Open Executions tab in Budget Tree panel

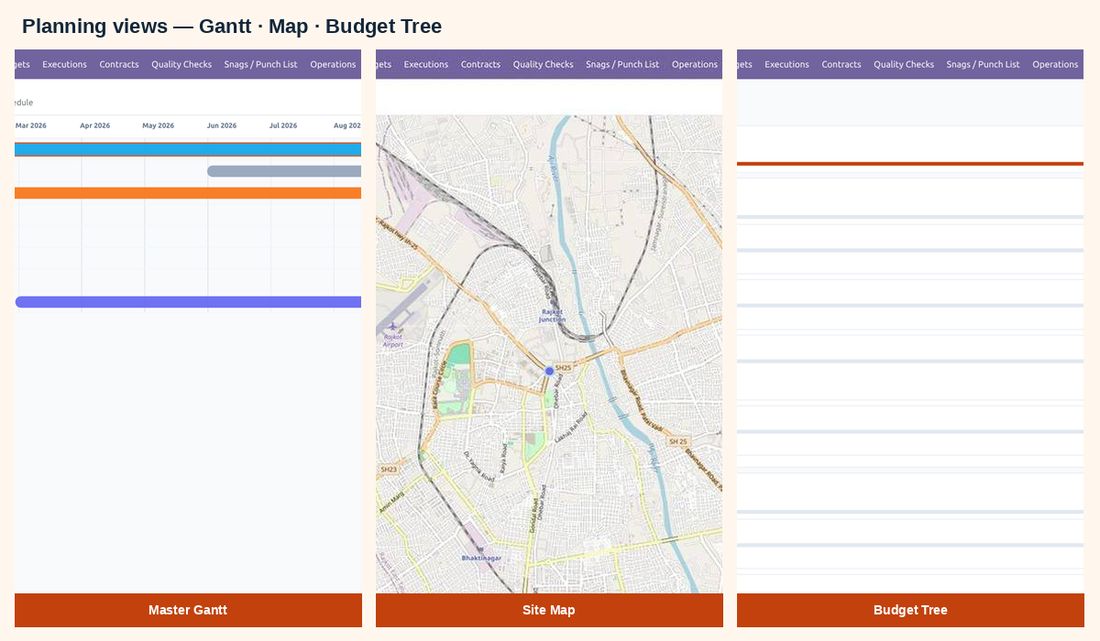pyautogui.click(x=786, y=64)
